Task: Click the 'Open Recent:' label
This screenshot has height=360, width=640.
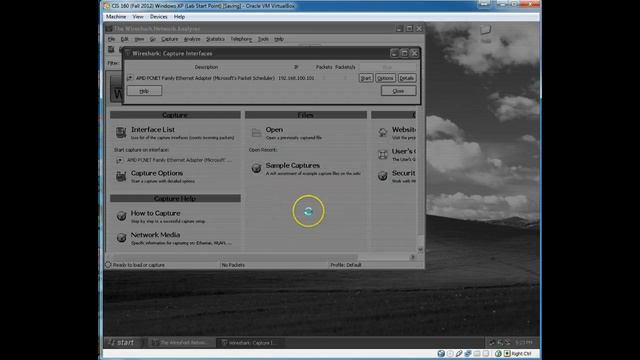Action: tap(263, 150)
